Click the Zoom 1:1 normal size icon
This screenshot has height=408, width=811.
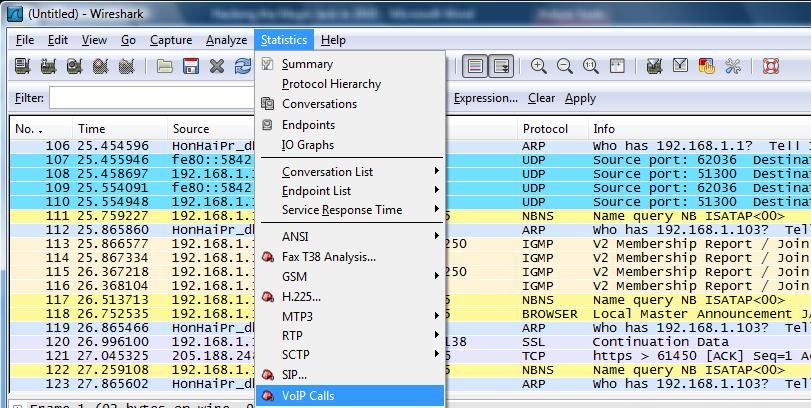(591, 66)
